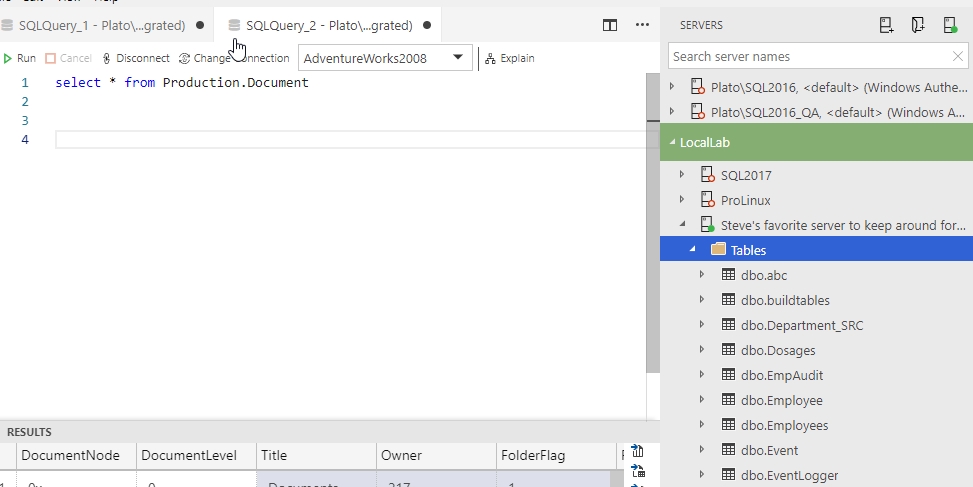
Task: Click the FolderFlag column header
Action: coord(556,455)
